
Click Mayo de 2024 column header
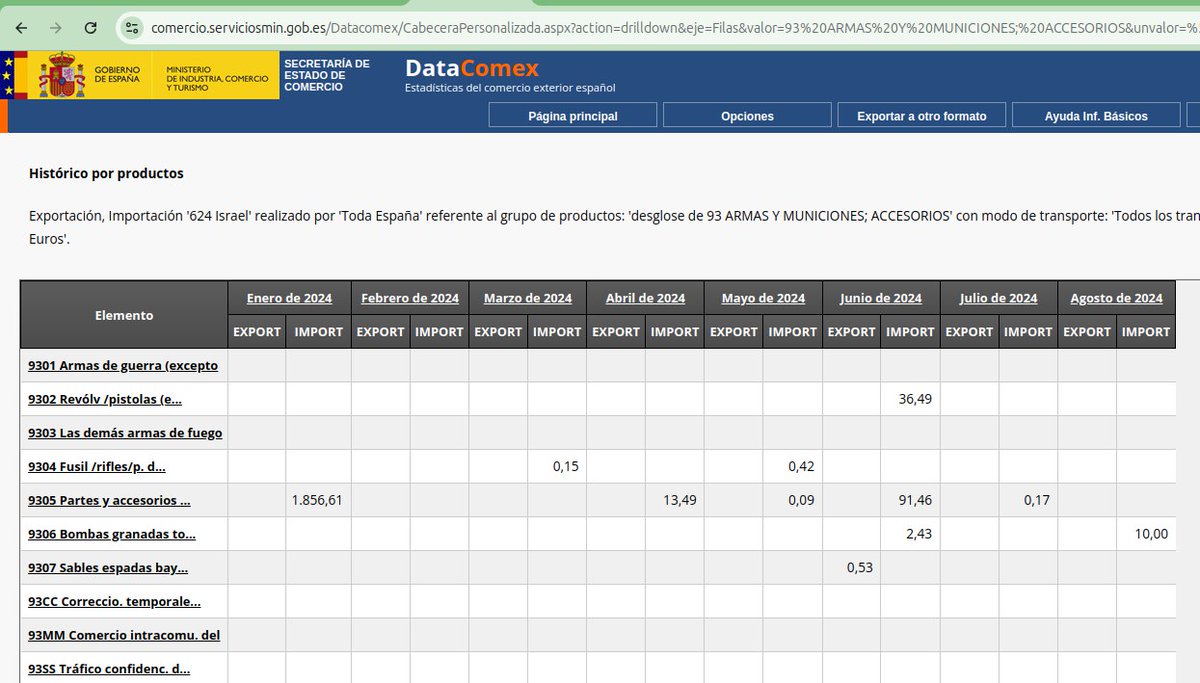point(763,298)
